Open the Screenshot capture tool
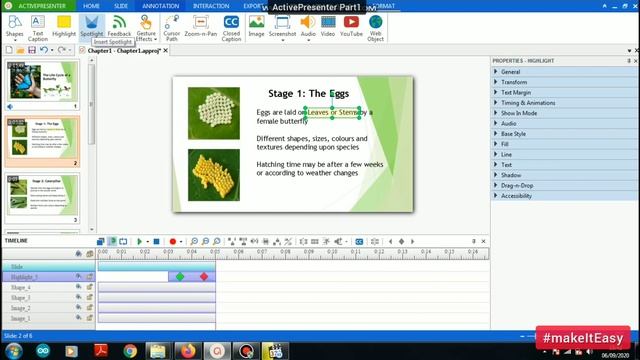The image size is (640, 360). (282, 28)
